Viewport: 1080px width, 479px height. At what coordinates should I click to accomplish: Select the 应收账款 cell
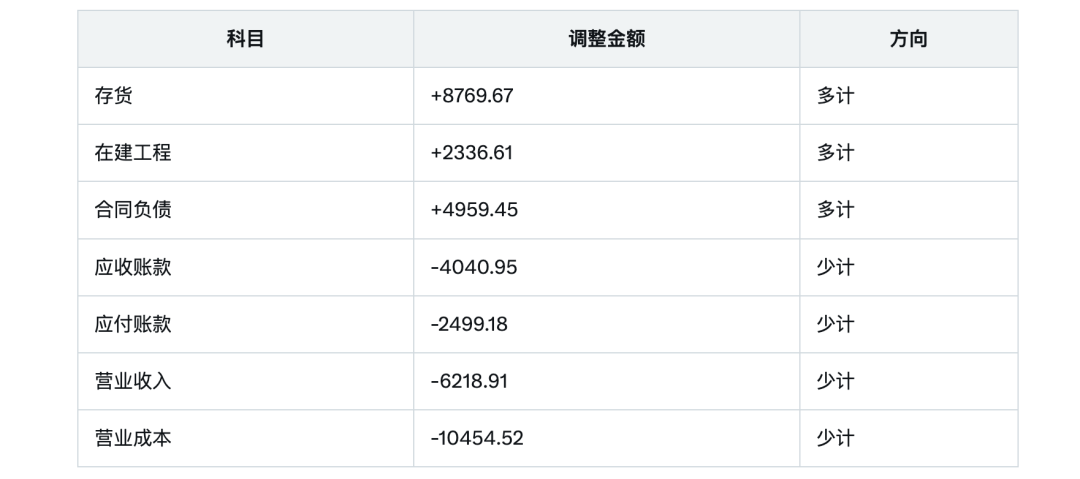click(x=133, y=267)
